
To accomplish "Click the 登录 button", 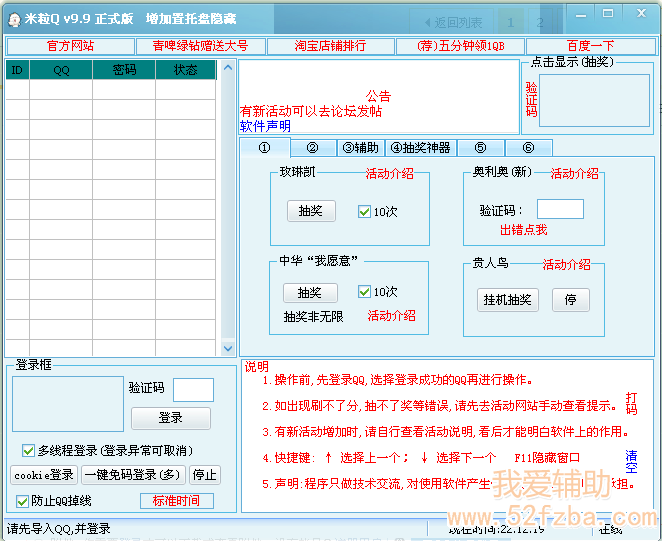I will click(x=170, y=418).
